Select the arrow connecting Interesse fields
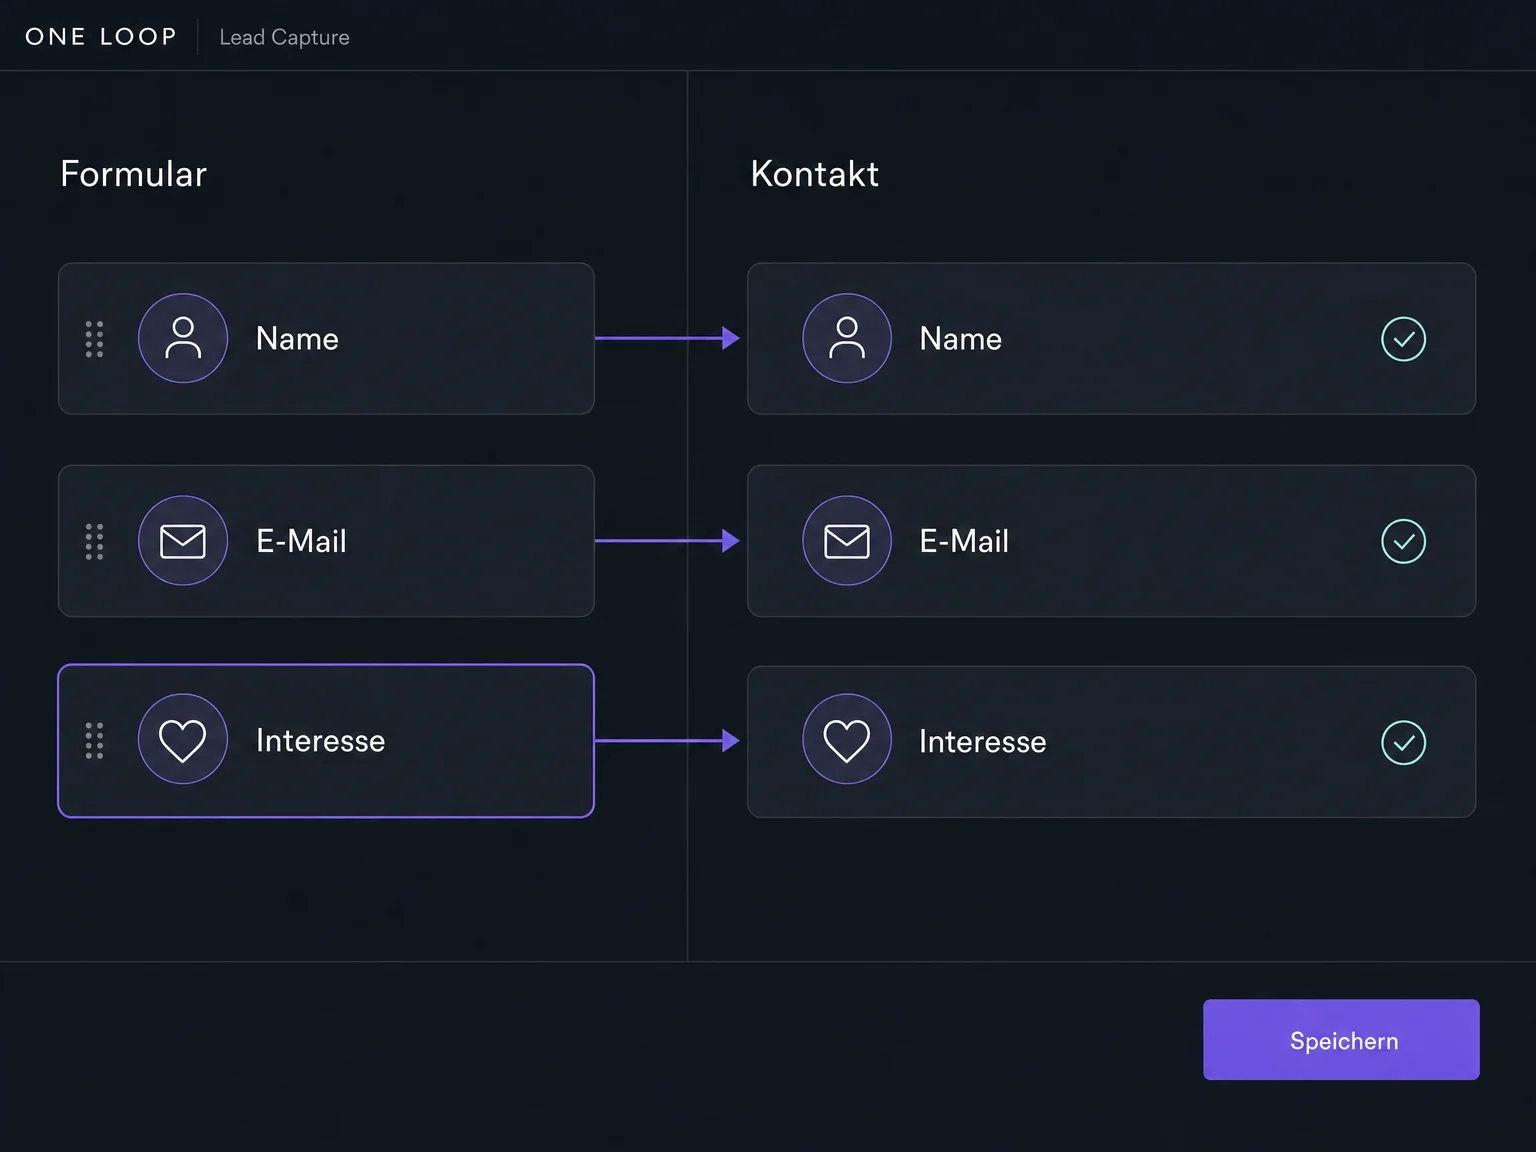1536x1152 pixels. pos(667,741)
